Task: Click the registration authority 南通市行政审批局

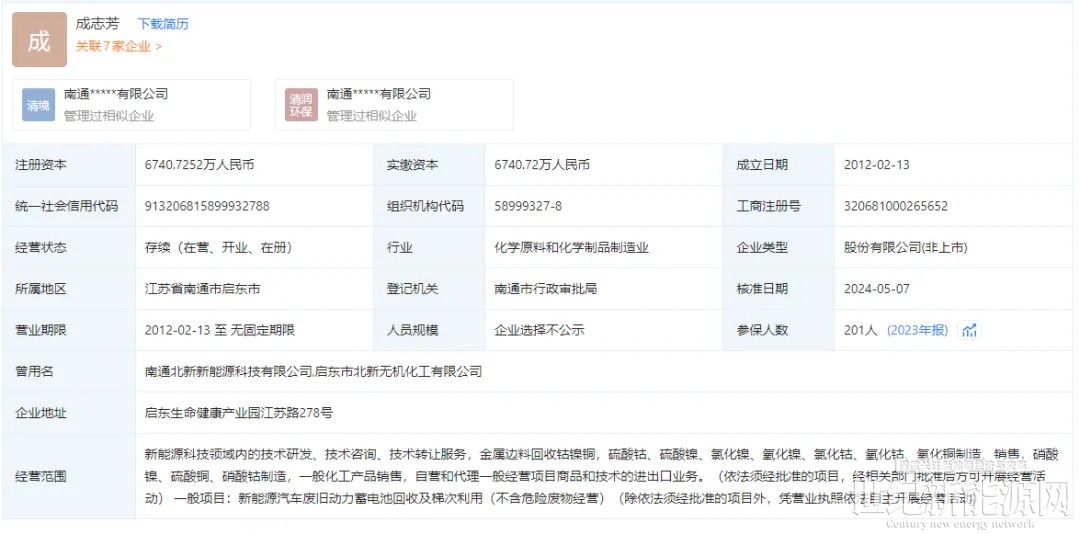Action: (x=545, y=289)
